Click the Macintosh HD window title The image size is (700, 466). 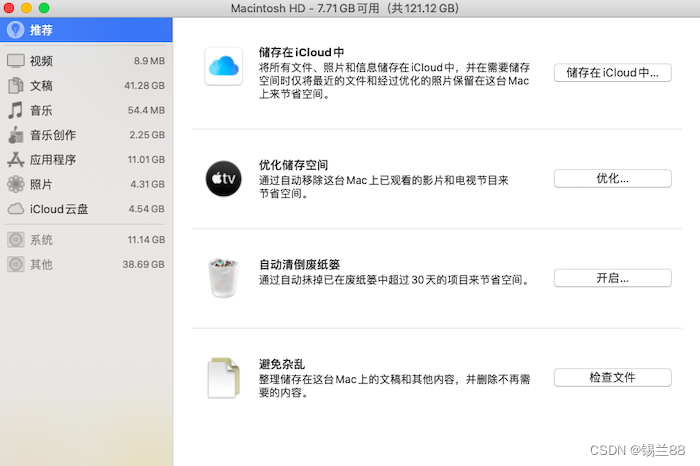[345, 8]
